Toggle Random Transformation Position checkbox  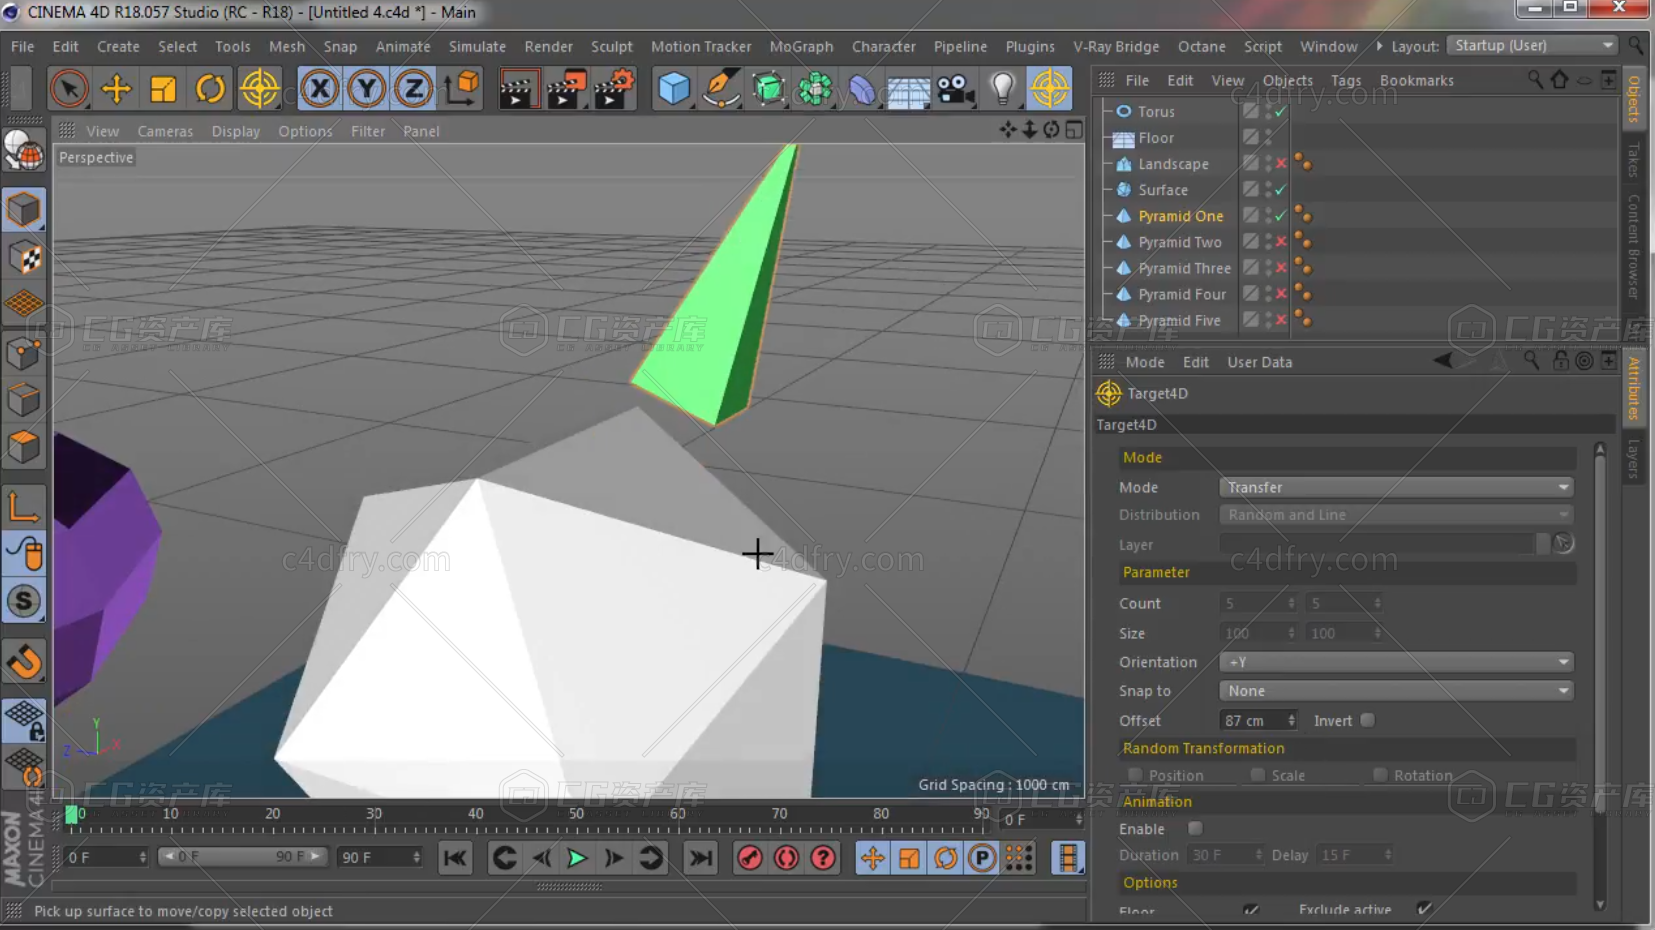(1135, 775)
